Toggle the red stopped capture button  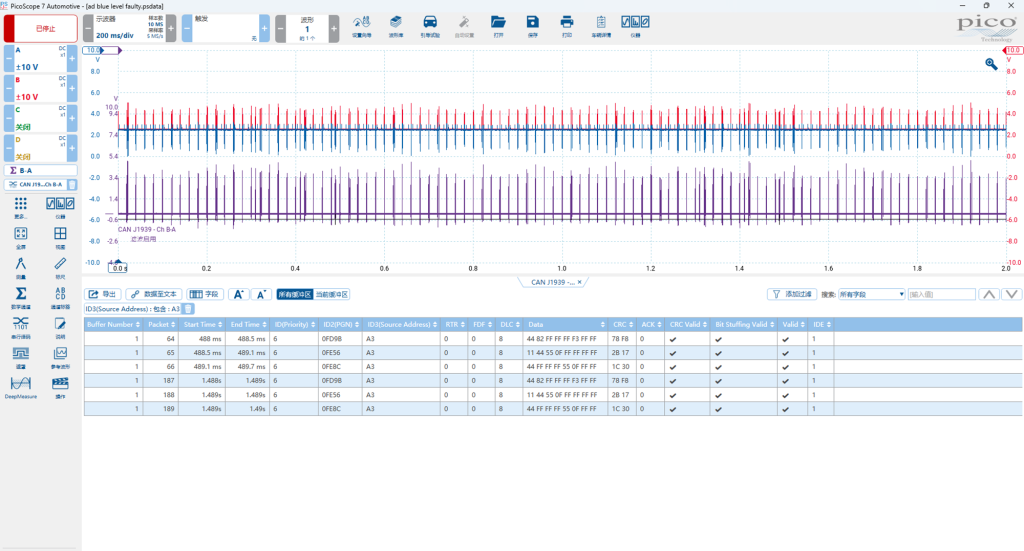[40, 29]
